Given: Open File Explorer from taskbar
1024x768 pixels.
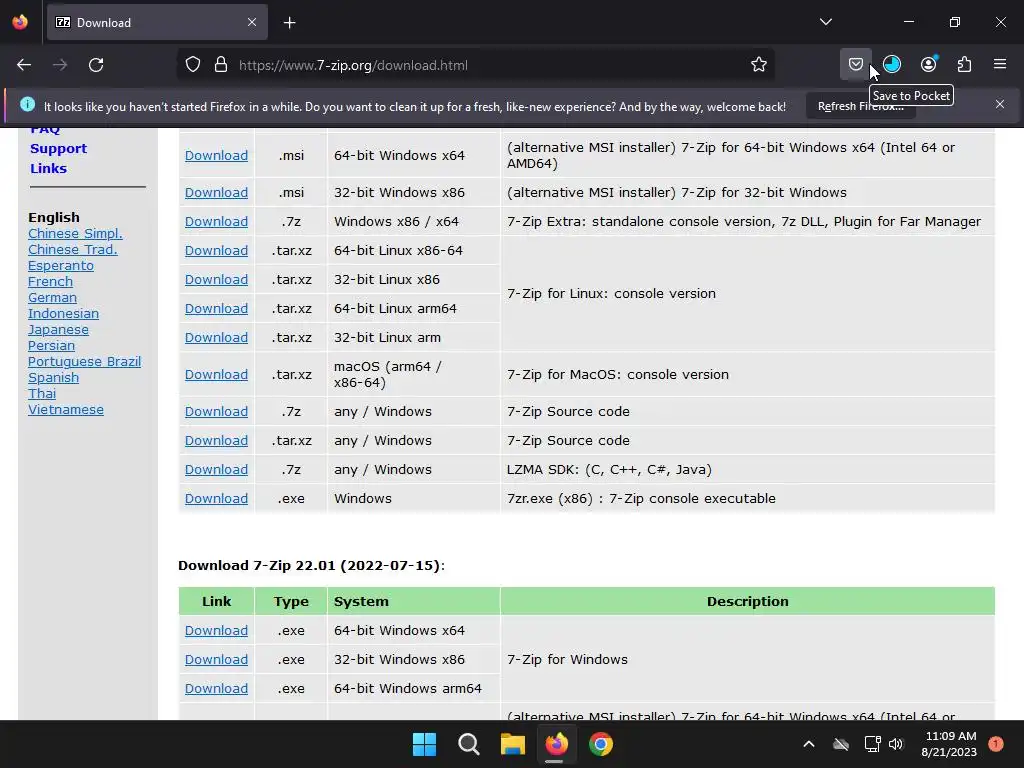Looking at the screenshot, I should tap(513, 744).
